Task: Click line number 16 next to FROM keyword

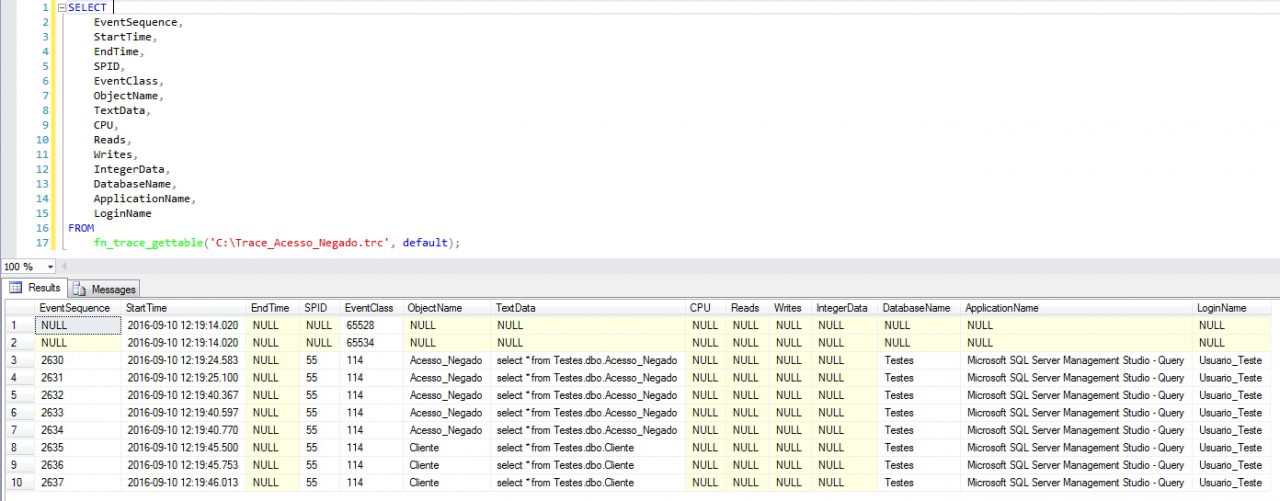Action: [x=41, y=228]
